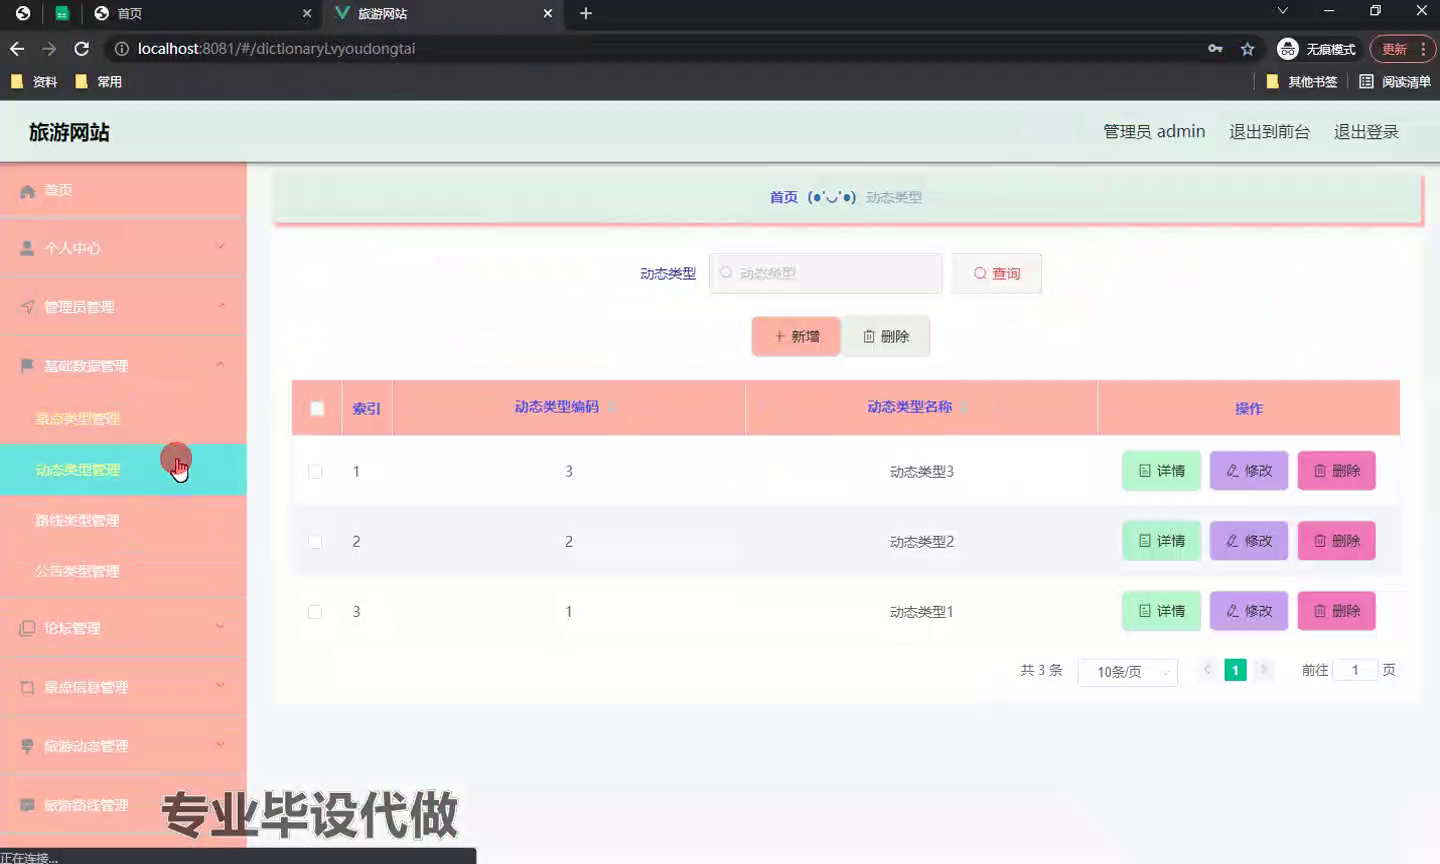Image resolution: width=1440 pixels, height=864 pixels.
Task: Check the checkbox for row 动态类型1
Action: [315, 611]
